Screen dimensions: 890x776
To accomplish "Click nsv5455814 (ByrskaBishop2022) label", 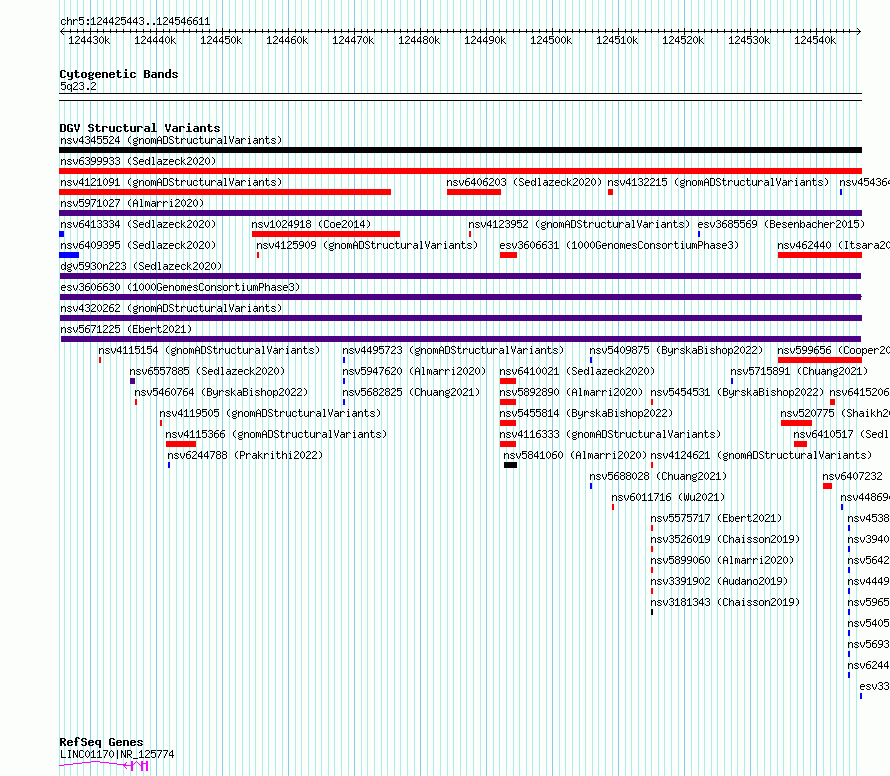I will pyautogui.click(x=586, y=413).
